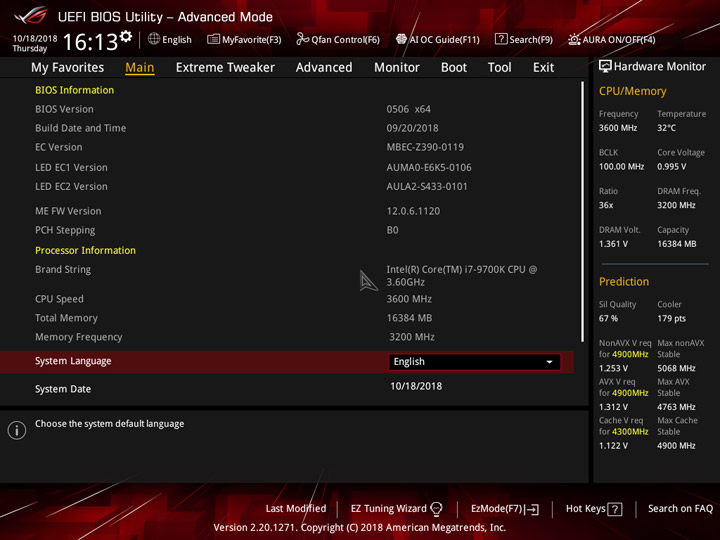Viewport: 720px width, 540px height.
Task: Select the System Language row label
Action: click(x=73, y=361)
